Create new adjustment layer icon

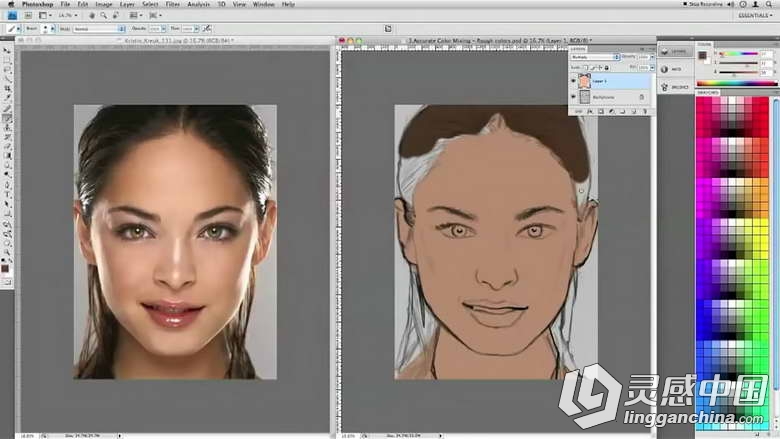612,111
